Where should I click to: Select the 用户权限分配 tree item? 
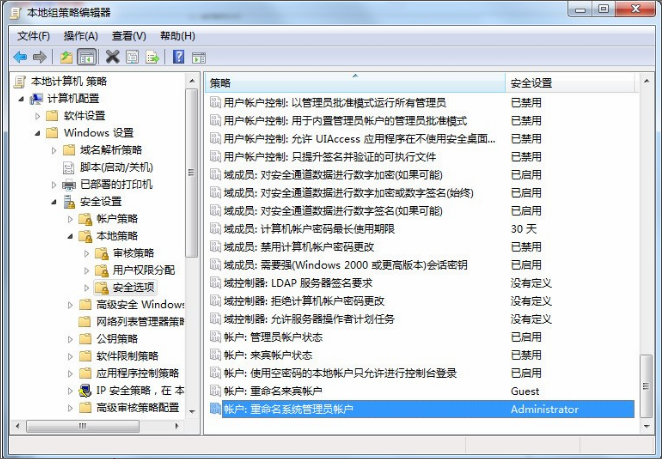[x=143, y=270]
